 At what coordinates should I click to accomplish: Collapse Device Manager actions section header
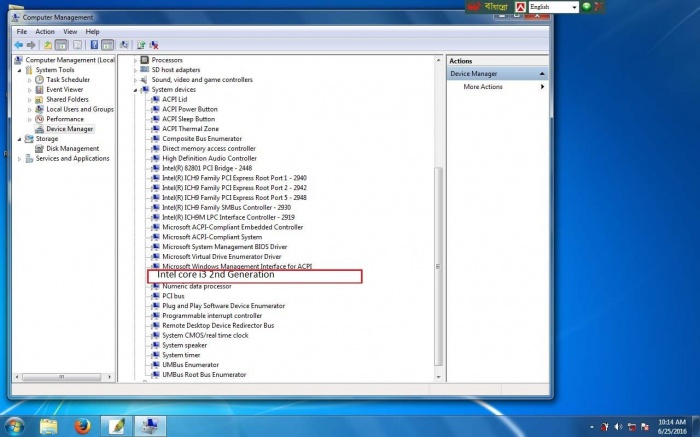coord(542,74)
